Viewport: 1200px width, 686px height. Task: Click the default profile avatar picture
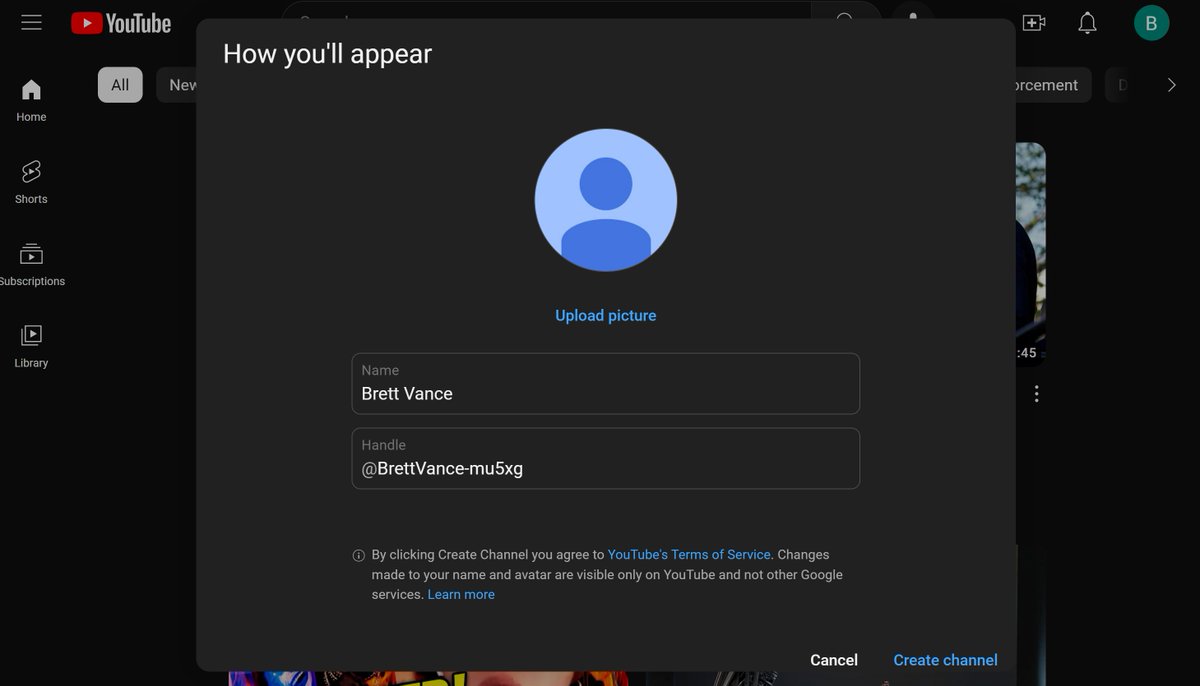click(x=606, y=200)
